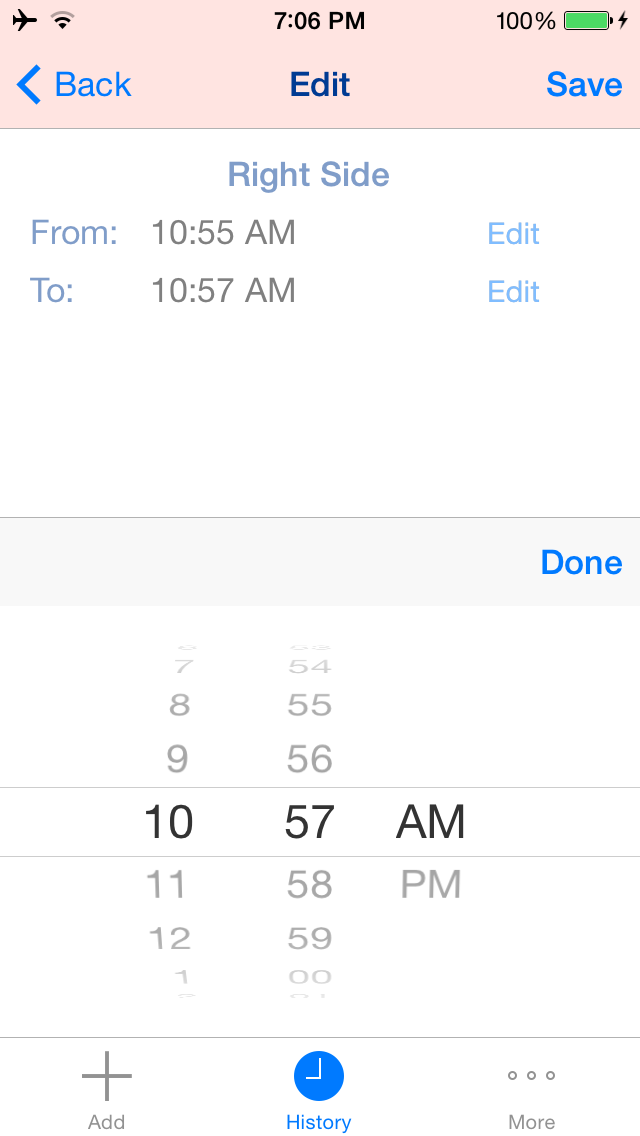
Task: Tap the Back chevron arrow
Action: (x=29, y=85)
